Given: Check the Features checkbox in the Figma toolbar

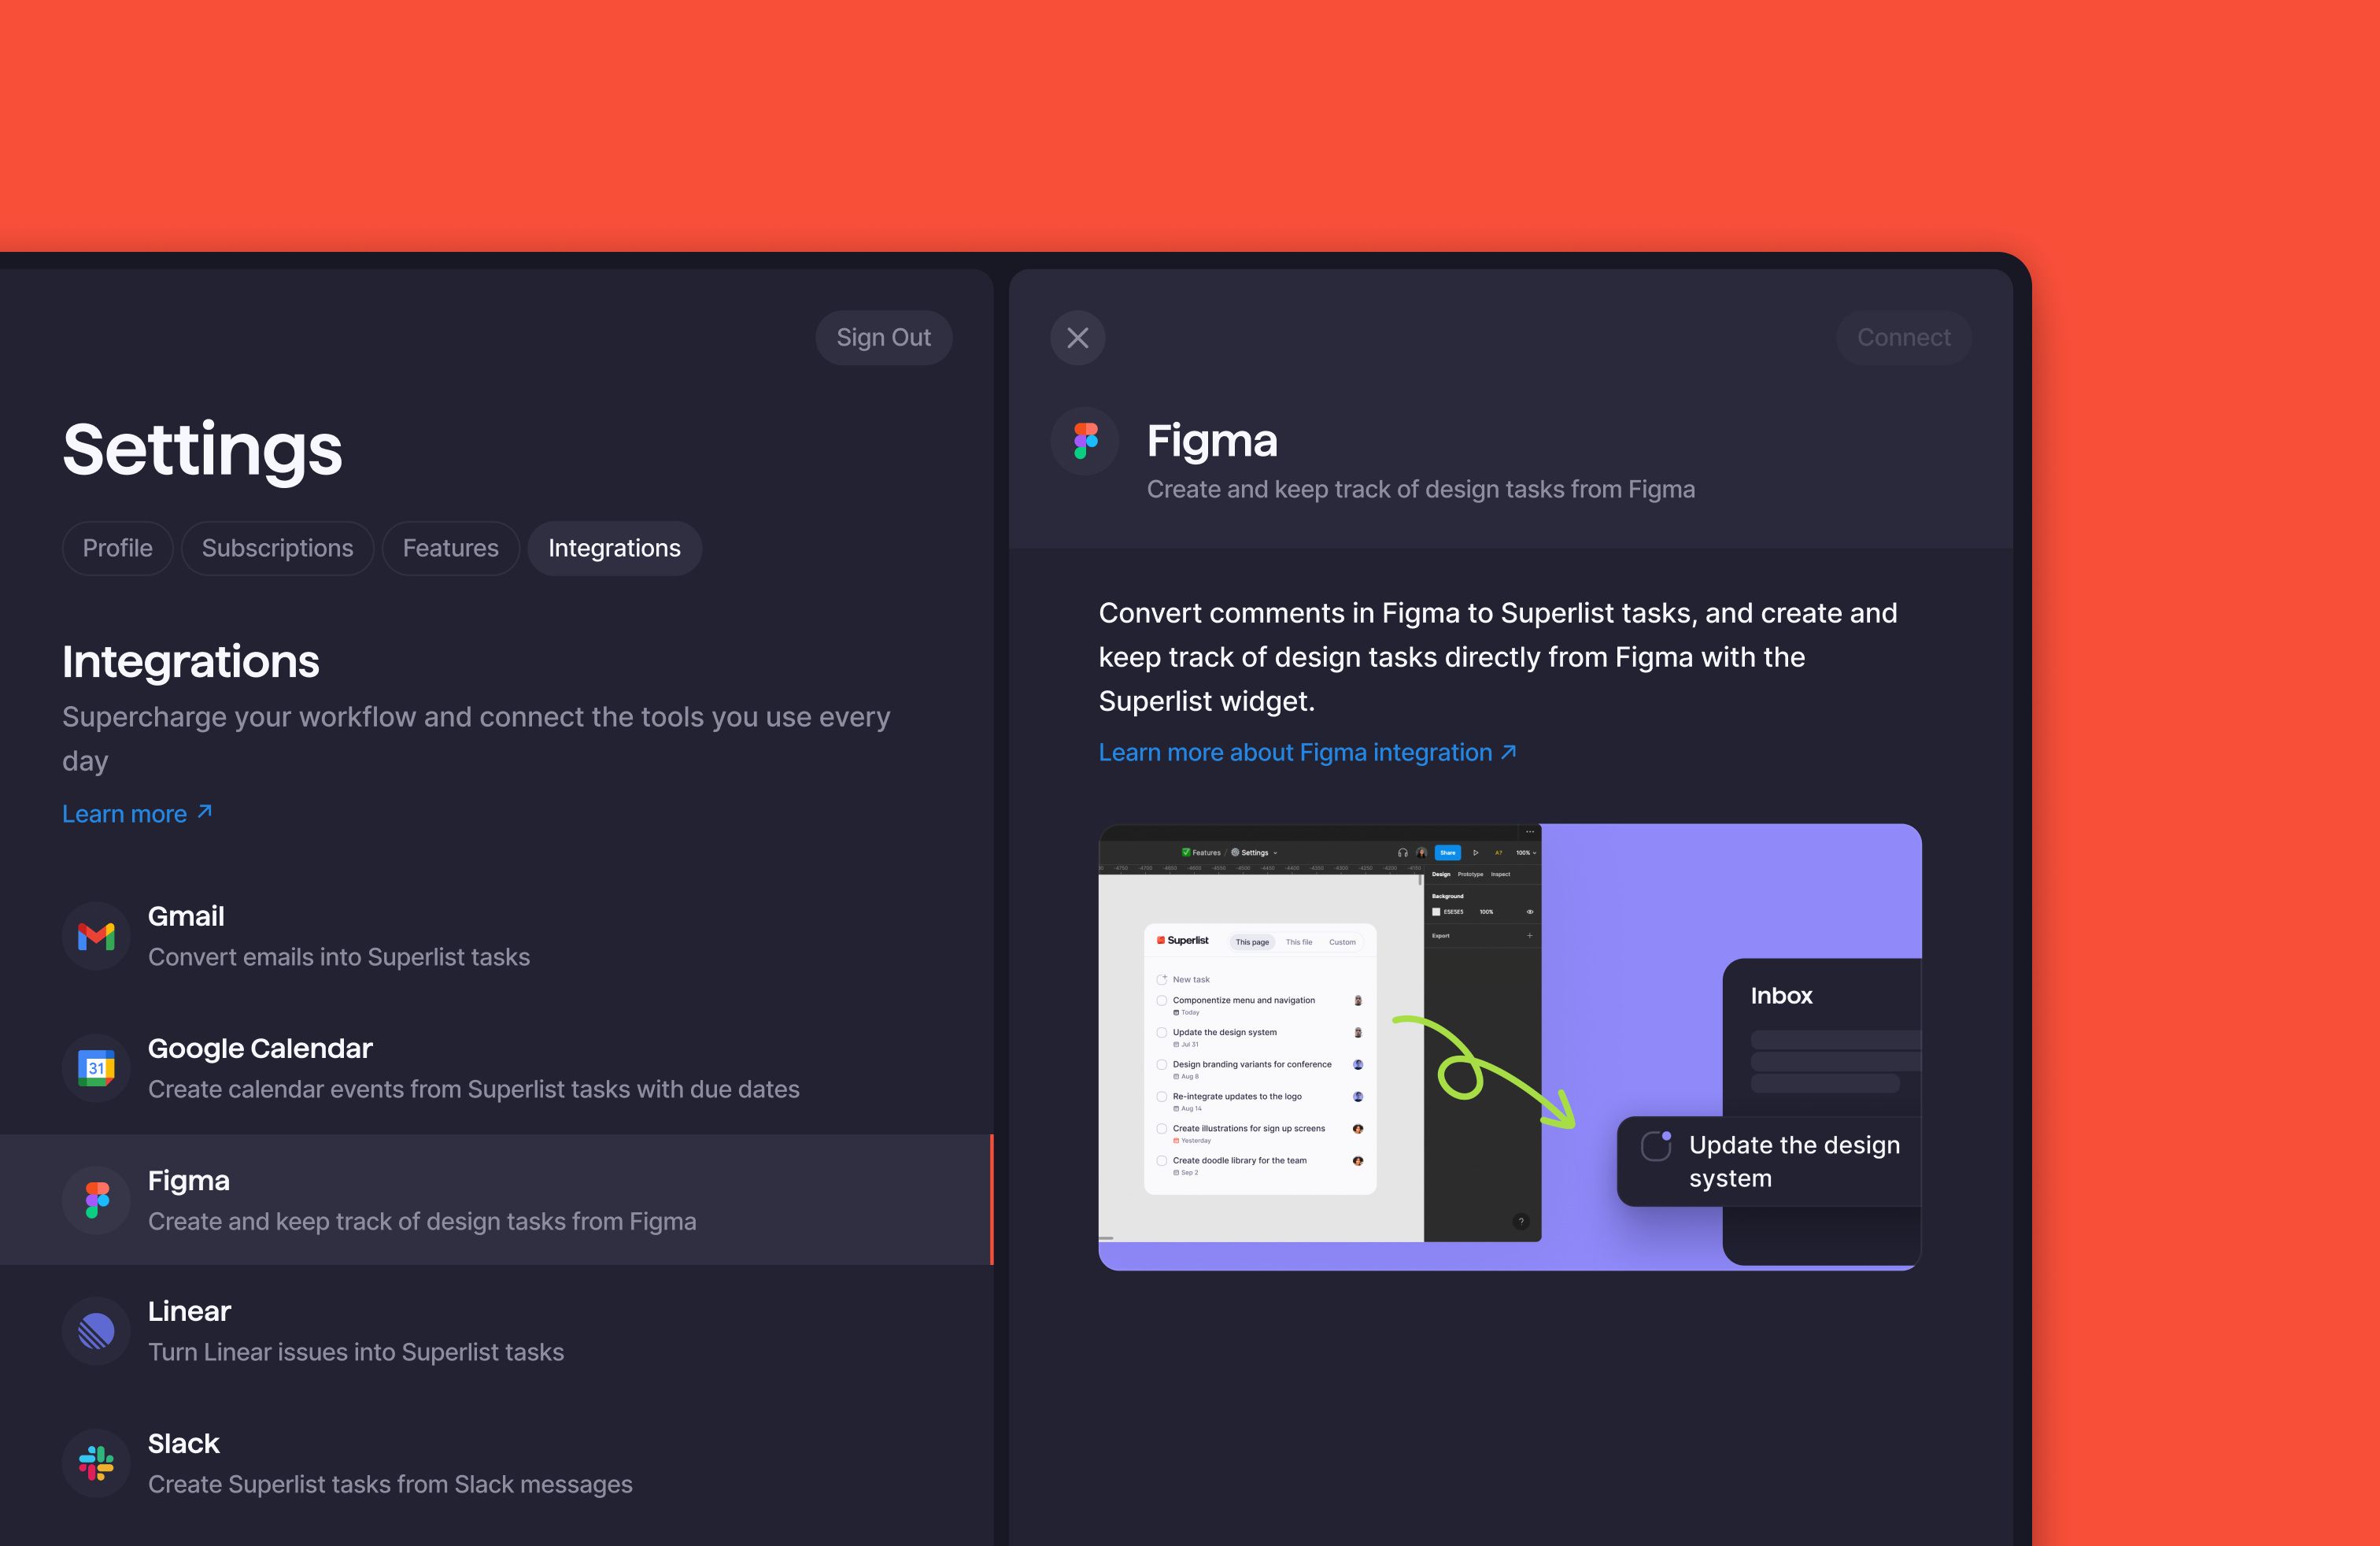Looking at the screenshot, I should (1187, 852).
